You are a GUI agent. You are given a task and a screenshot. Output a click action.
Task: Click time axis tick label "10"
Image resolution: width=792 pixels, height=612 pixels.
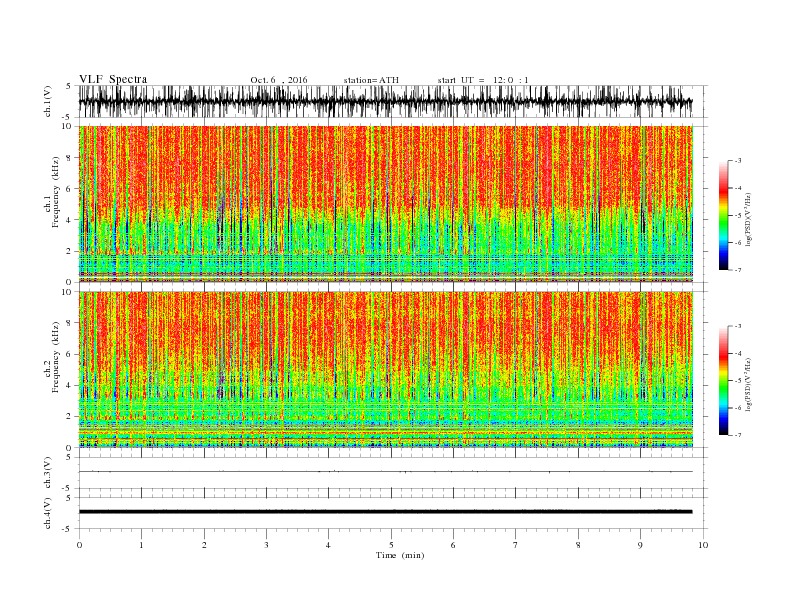click(x=703, y=545)
